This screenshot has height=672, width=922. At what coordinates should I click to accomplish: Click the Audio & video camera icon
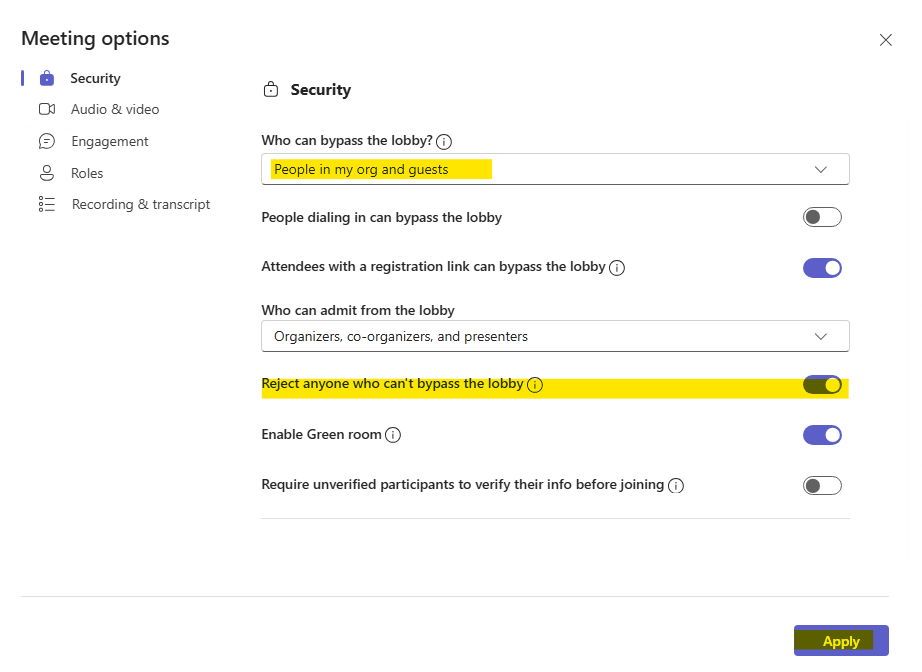click(46, 109)
